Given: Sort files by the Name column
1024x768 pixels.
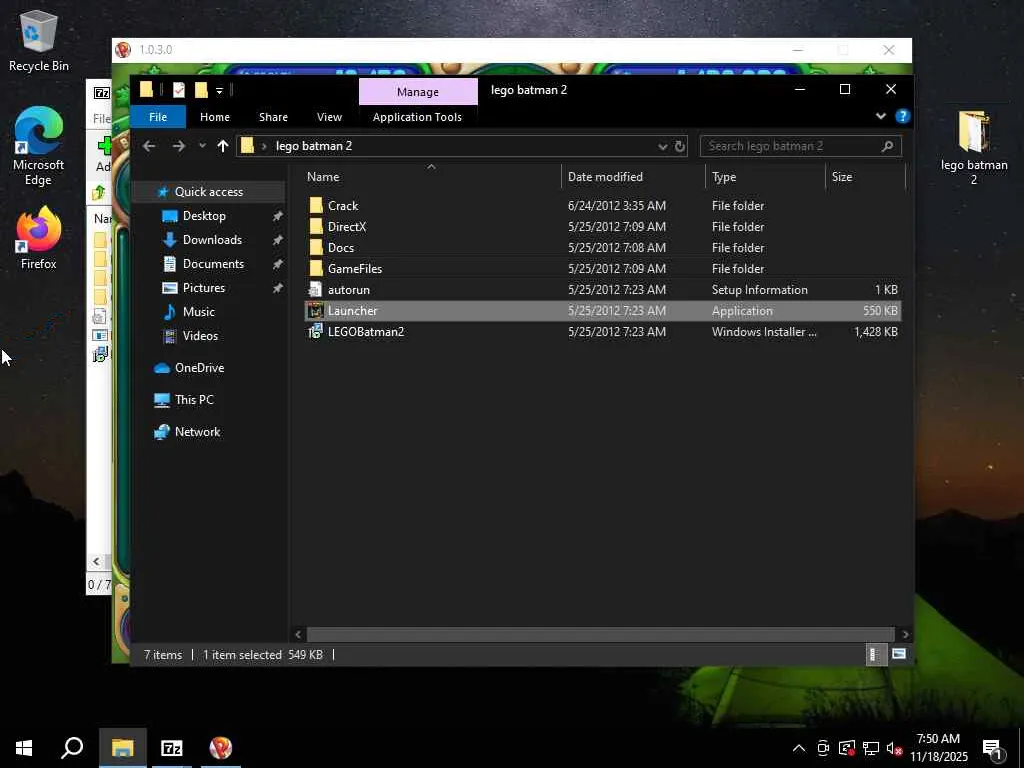Looking at the screenshot, I should coord(431,177).
